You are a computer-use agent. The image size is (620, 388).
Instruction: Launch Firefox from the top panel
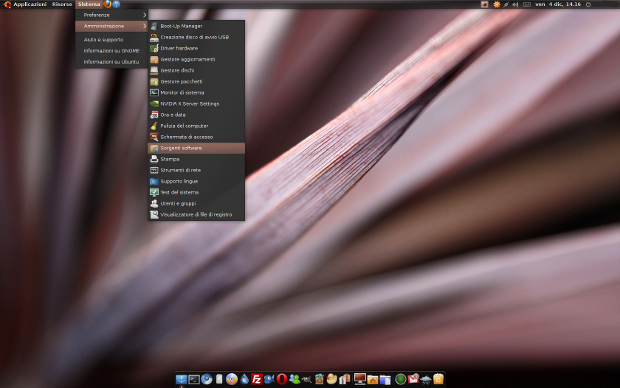(108, 4)
